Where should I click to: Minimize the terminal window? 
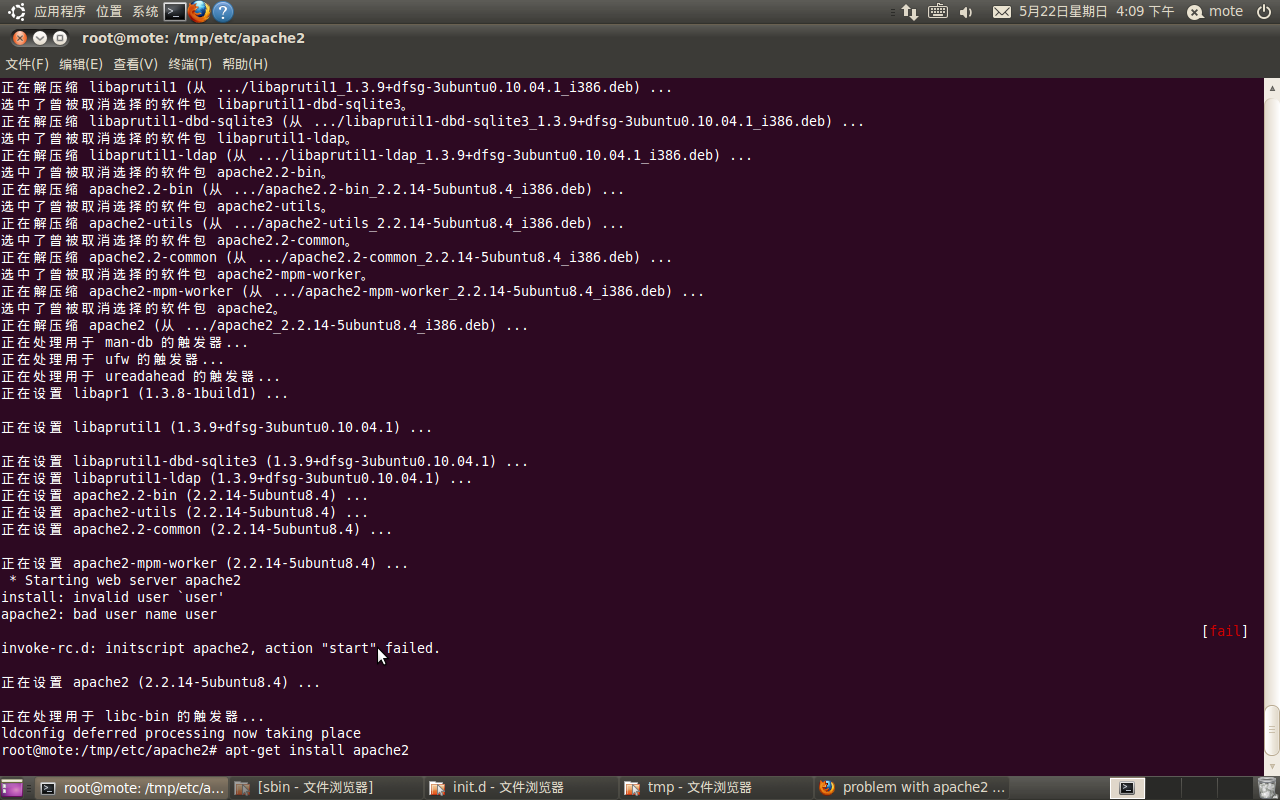click(40, 38)
